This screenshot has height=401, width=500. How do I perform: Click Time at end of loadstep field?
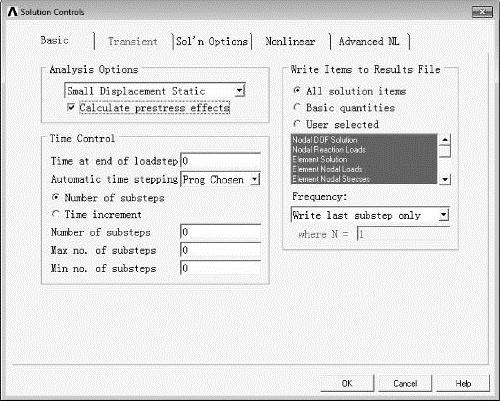click(x=221, y=161)
